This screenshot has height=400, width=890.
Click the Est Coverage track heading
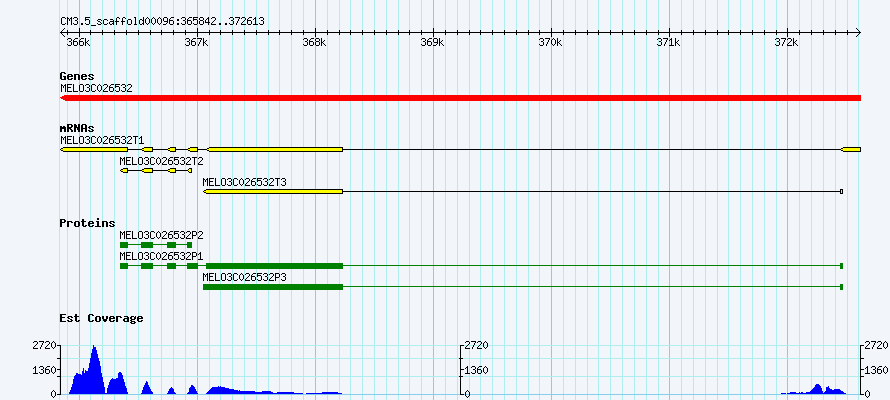click(x=101, y=318)
